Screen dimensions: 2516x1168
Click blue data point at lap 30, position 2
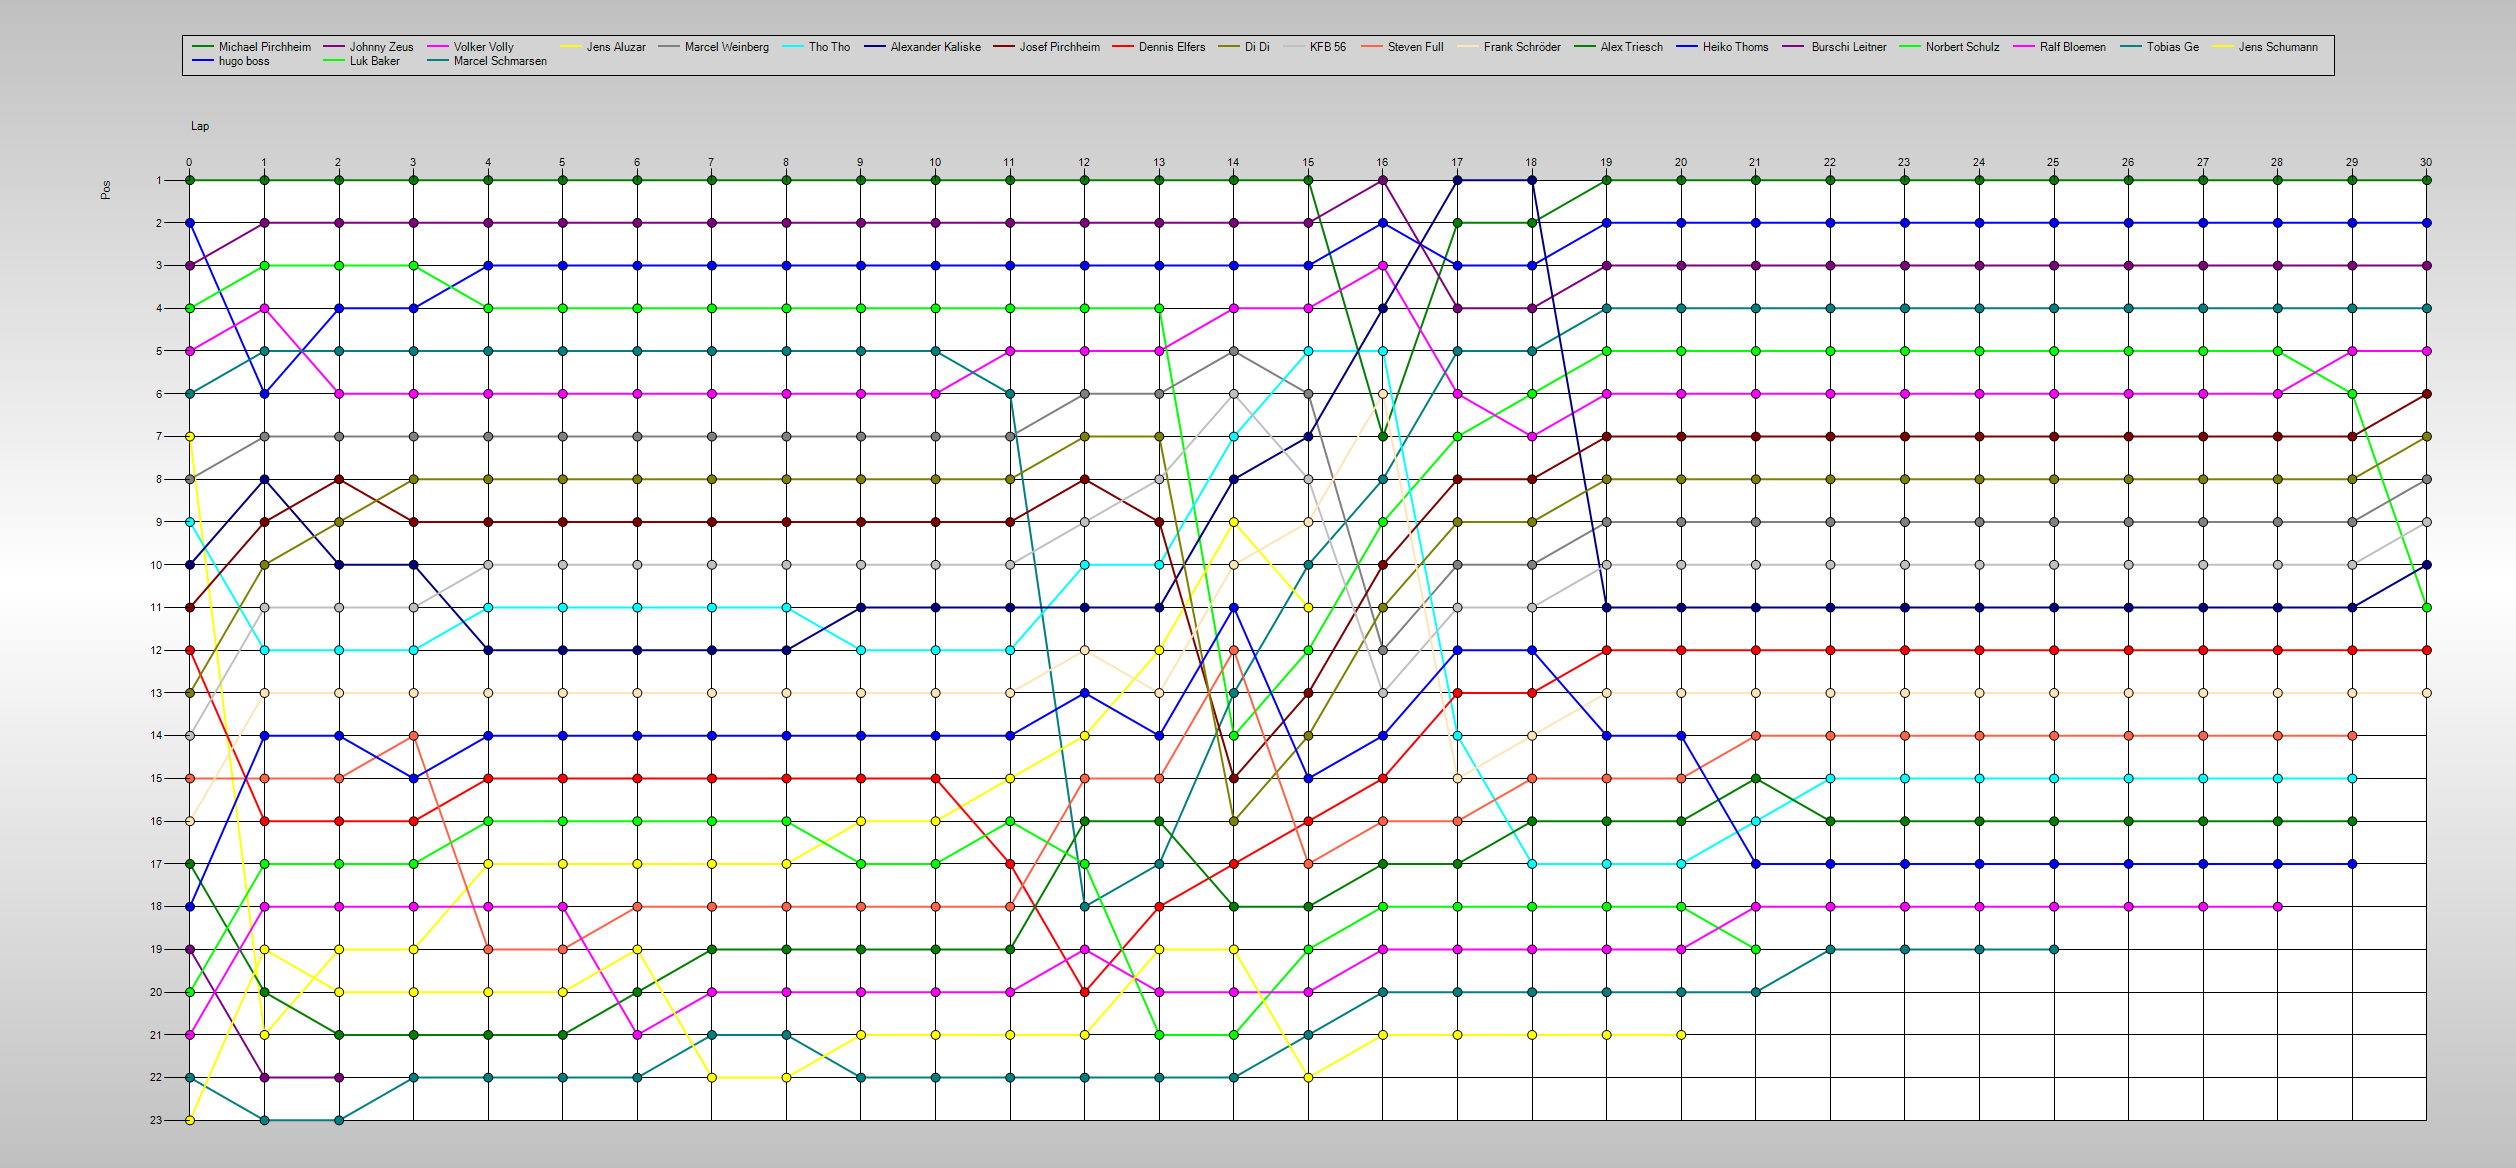(x=2427, y=223)
